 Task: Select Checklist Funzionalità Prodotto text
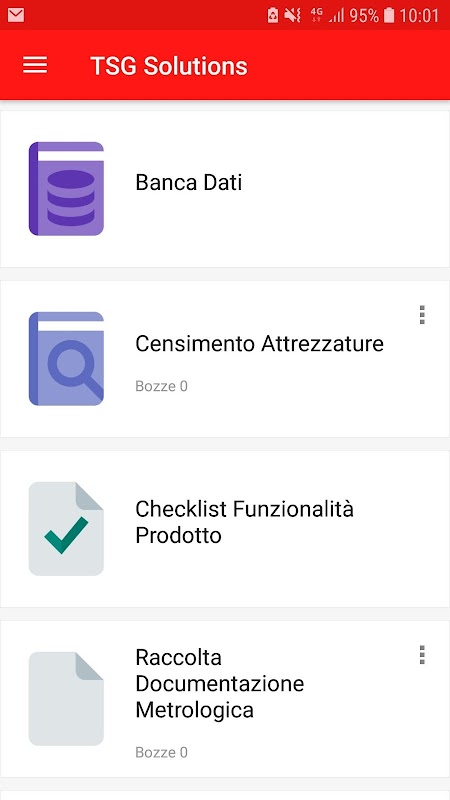click(244, 522)
